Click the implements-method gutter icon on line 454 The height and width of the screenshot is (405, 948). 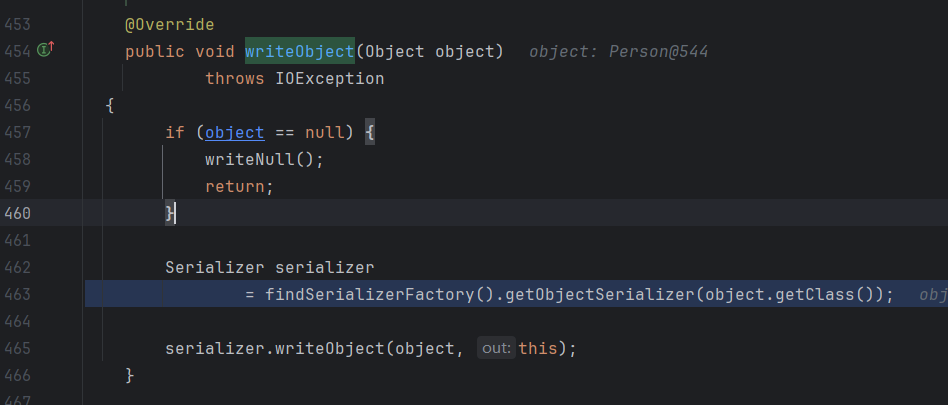(45, 51)
